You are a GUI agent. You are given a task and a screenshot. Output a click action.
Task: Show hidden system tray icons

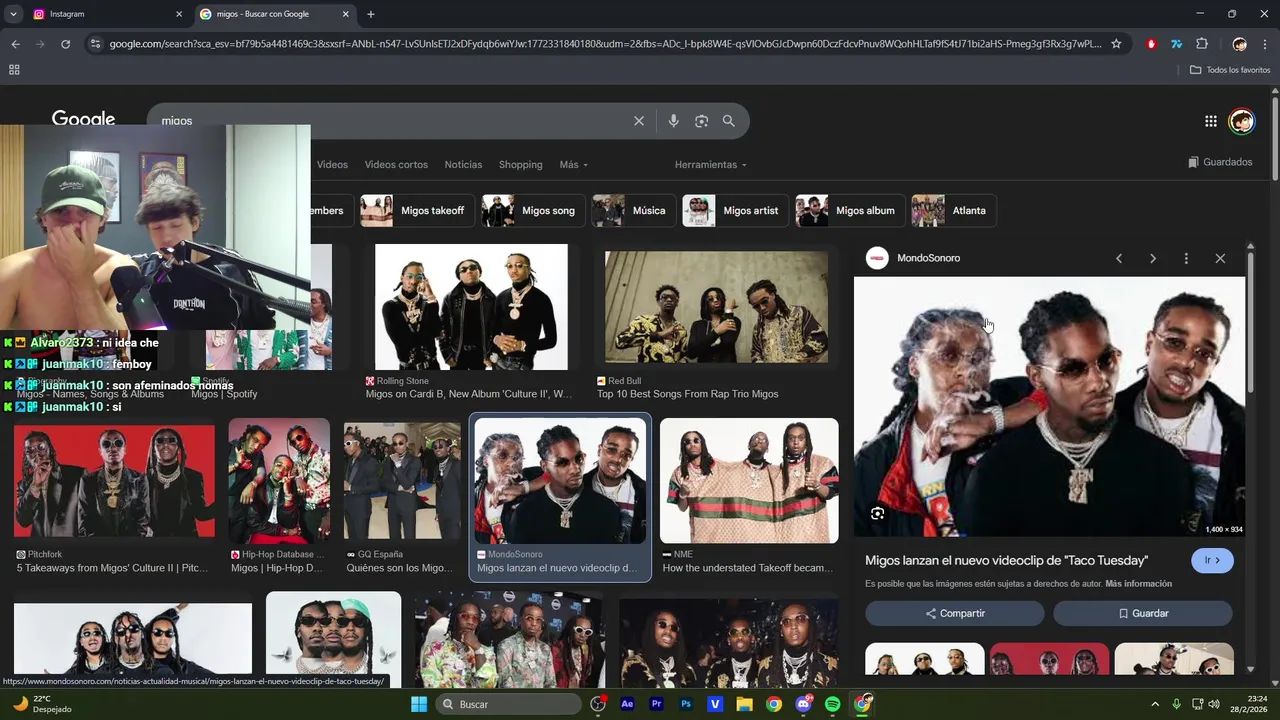[x=1155, y=704]
